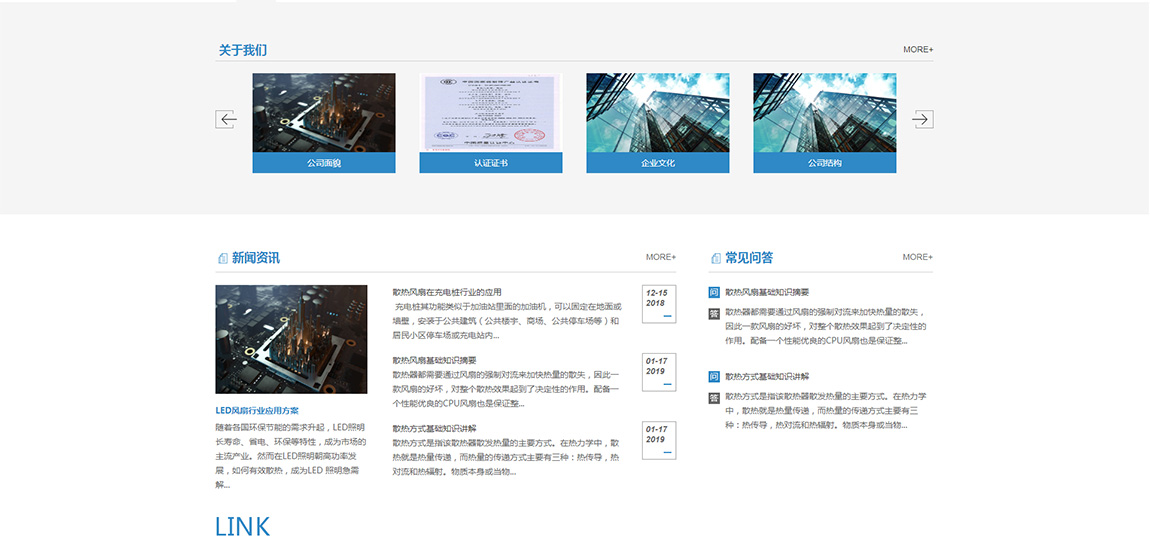
Task: Click the 问 icon beside 散热风扇基础知识摘要
Action: tap(714, 292)
